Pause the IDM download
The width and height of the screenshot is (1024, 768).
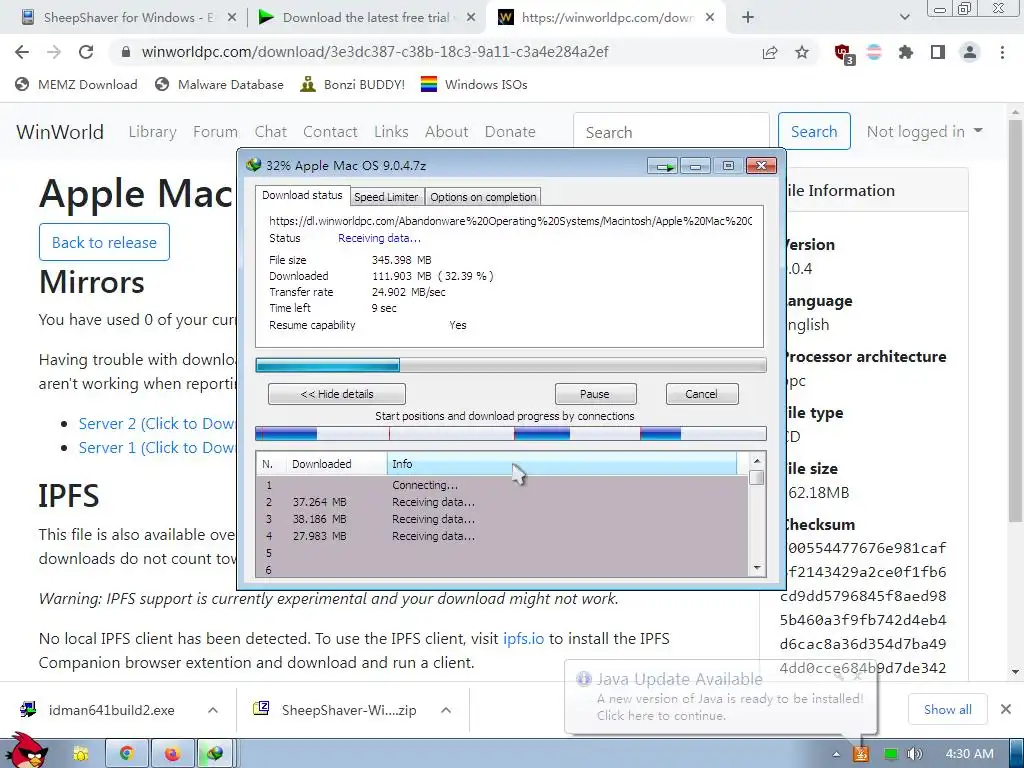point(595,394)
